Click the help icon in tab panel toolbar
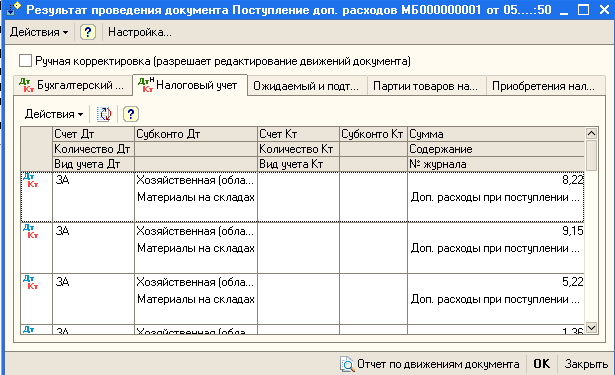 [x=131, y=114]
